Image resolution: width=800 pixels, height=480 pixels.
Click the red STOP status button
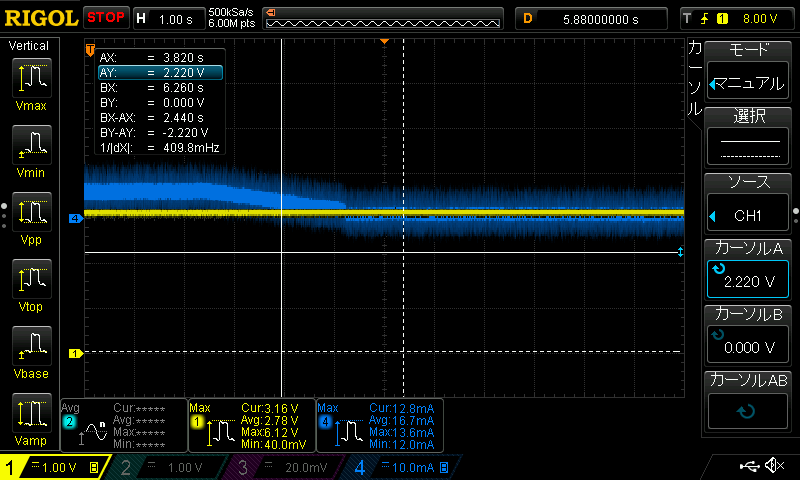[x=105, y=17]
